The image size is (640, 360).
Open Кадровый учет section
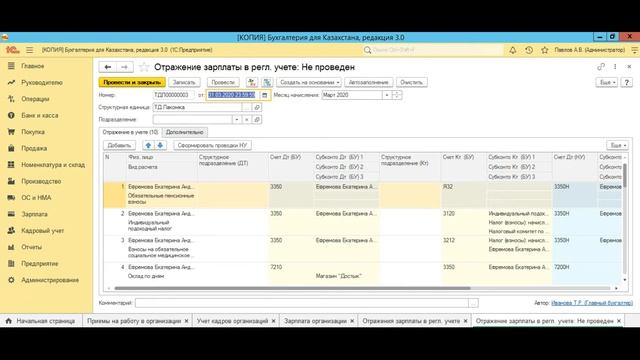point(42,231)
